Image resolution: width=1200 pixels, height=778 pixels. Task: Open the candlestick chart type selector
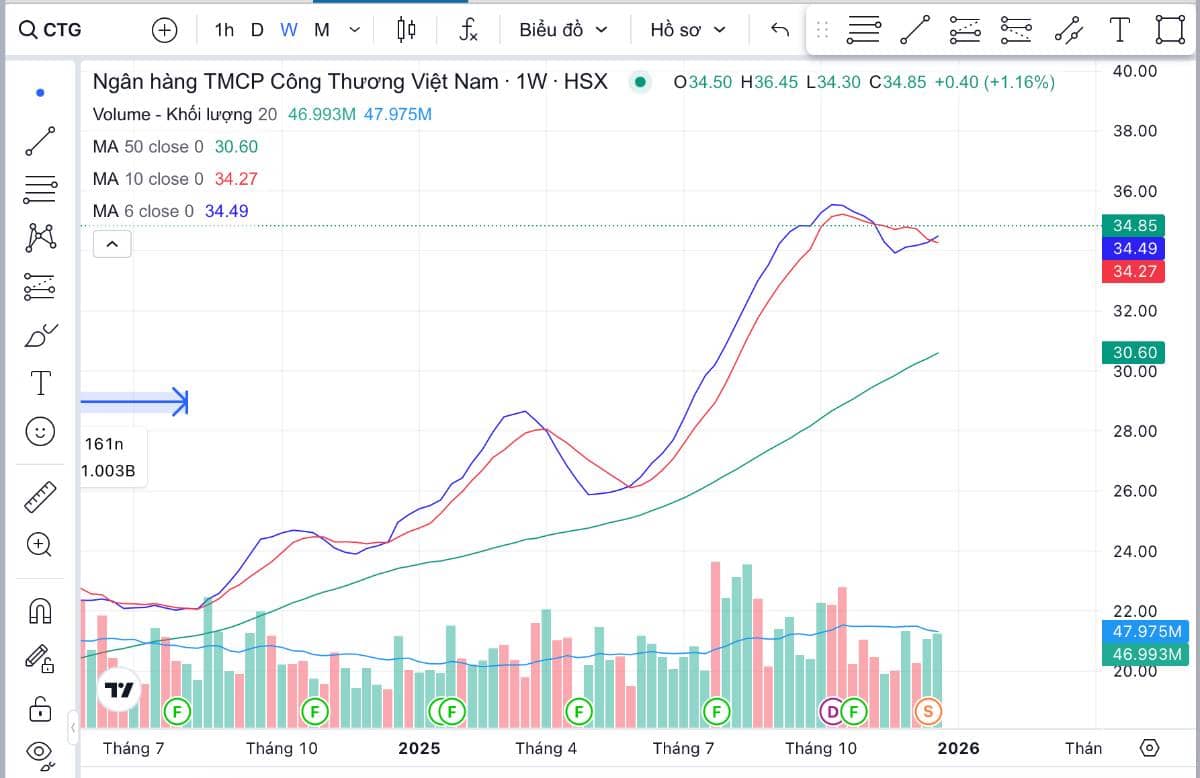coord(406,30)
